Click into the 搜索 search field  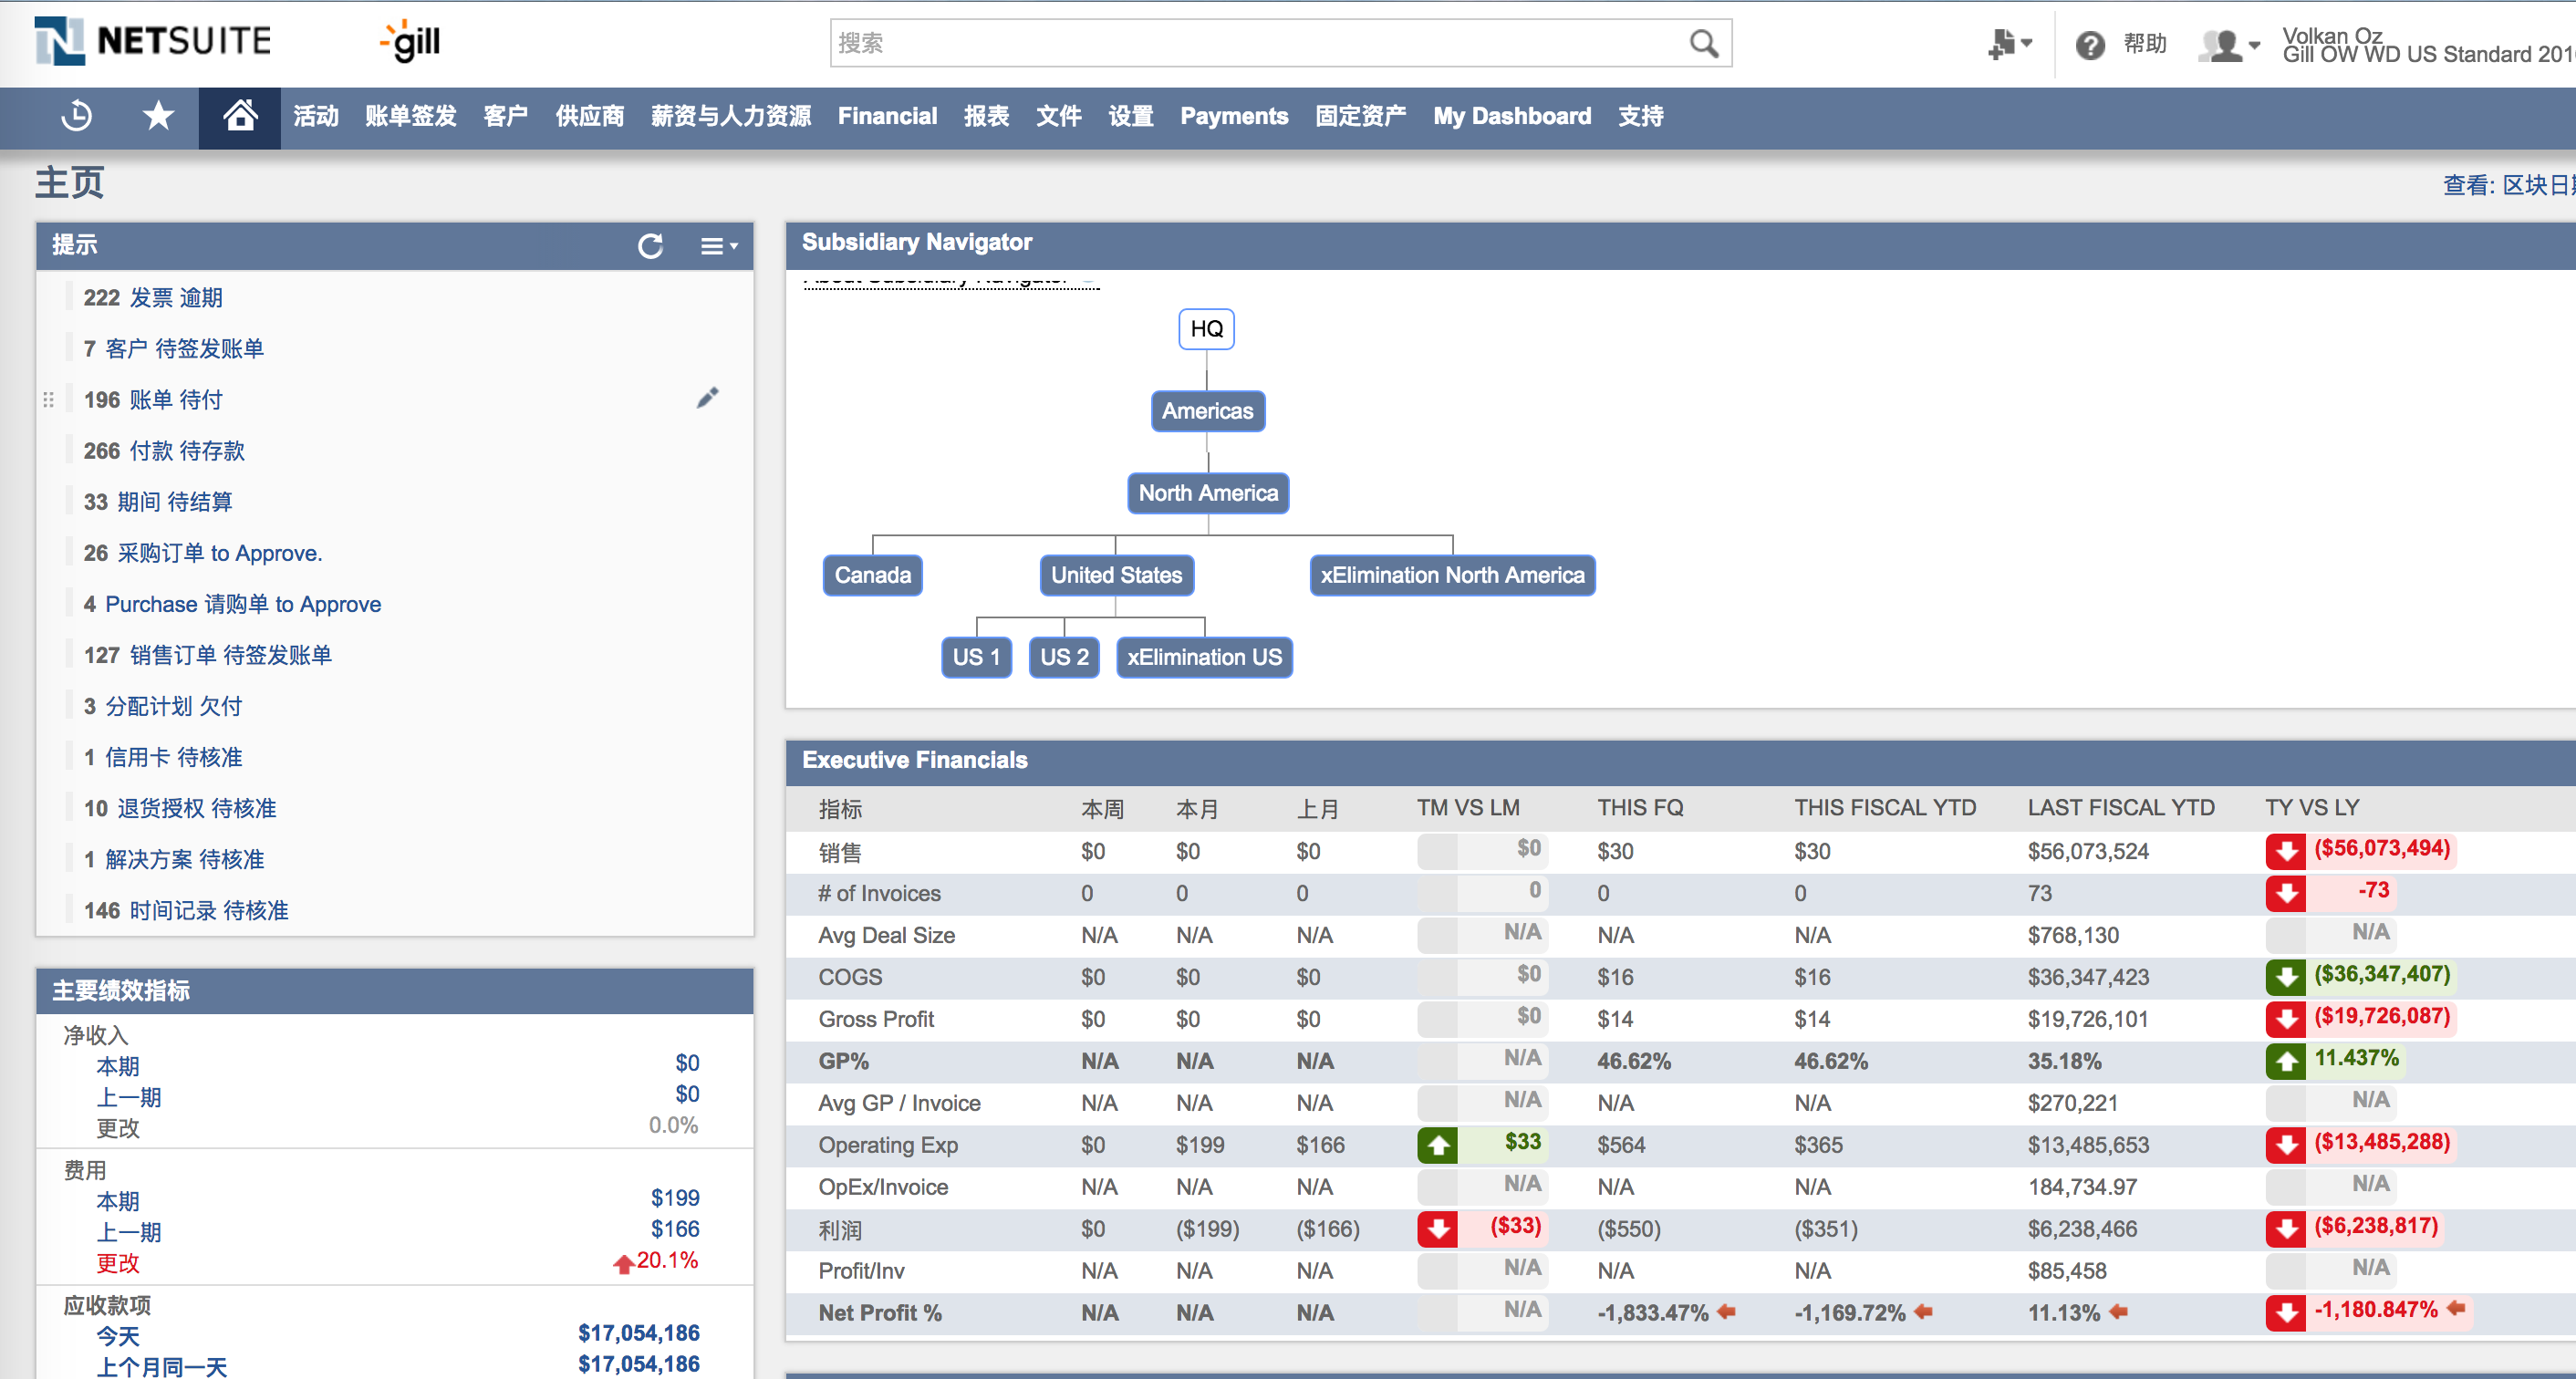(1250, 44)
